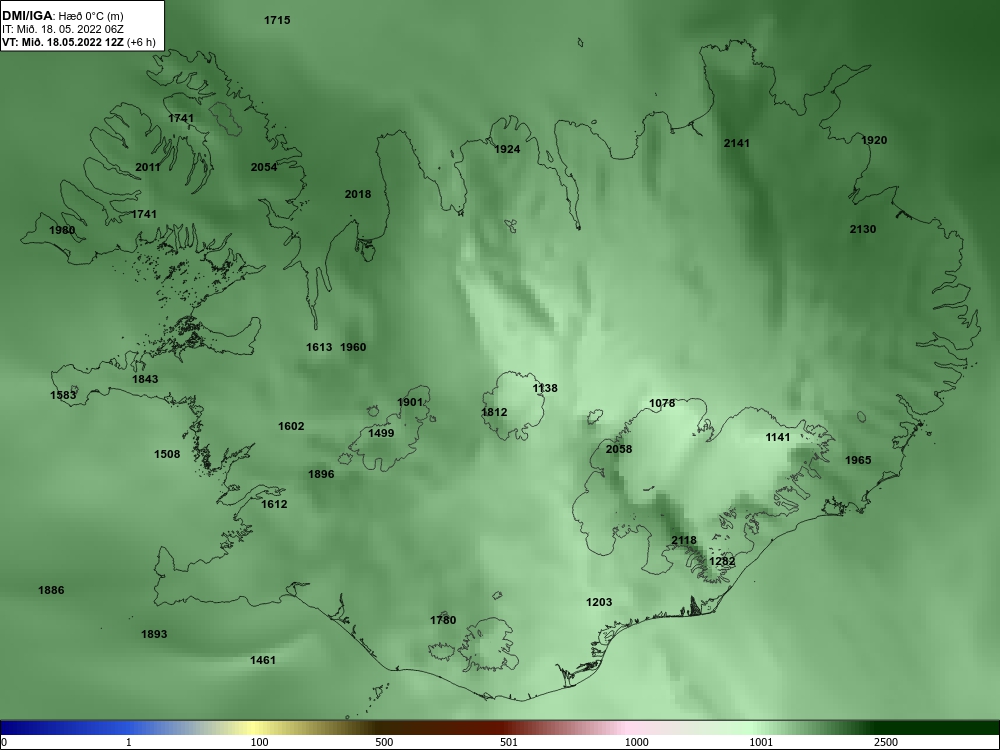Select the 2500 color scale label
This screenshot has height=750, width=1000.
tap(886, 742)
